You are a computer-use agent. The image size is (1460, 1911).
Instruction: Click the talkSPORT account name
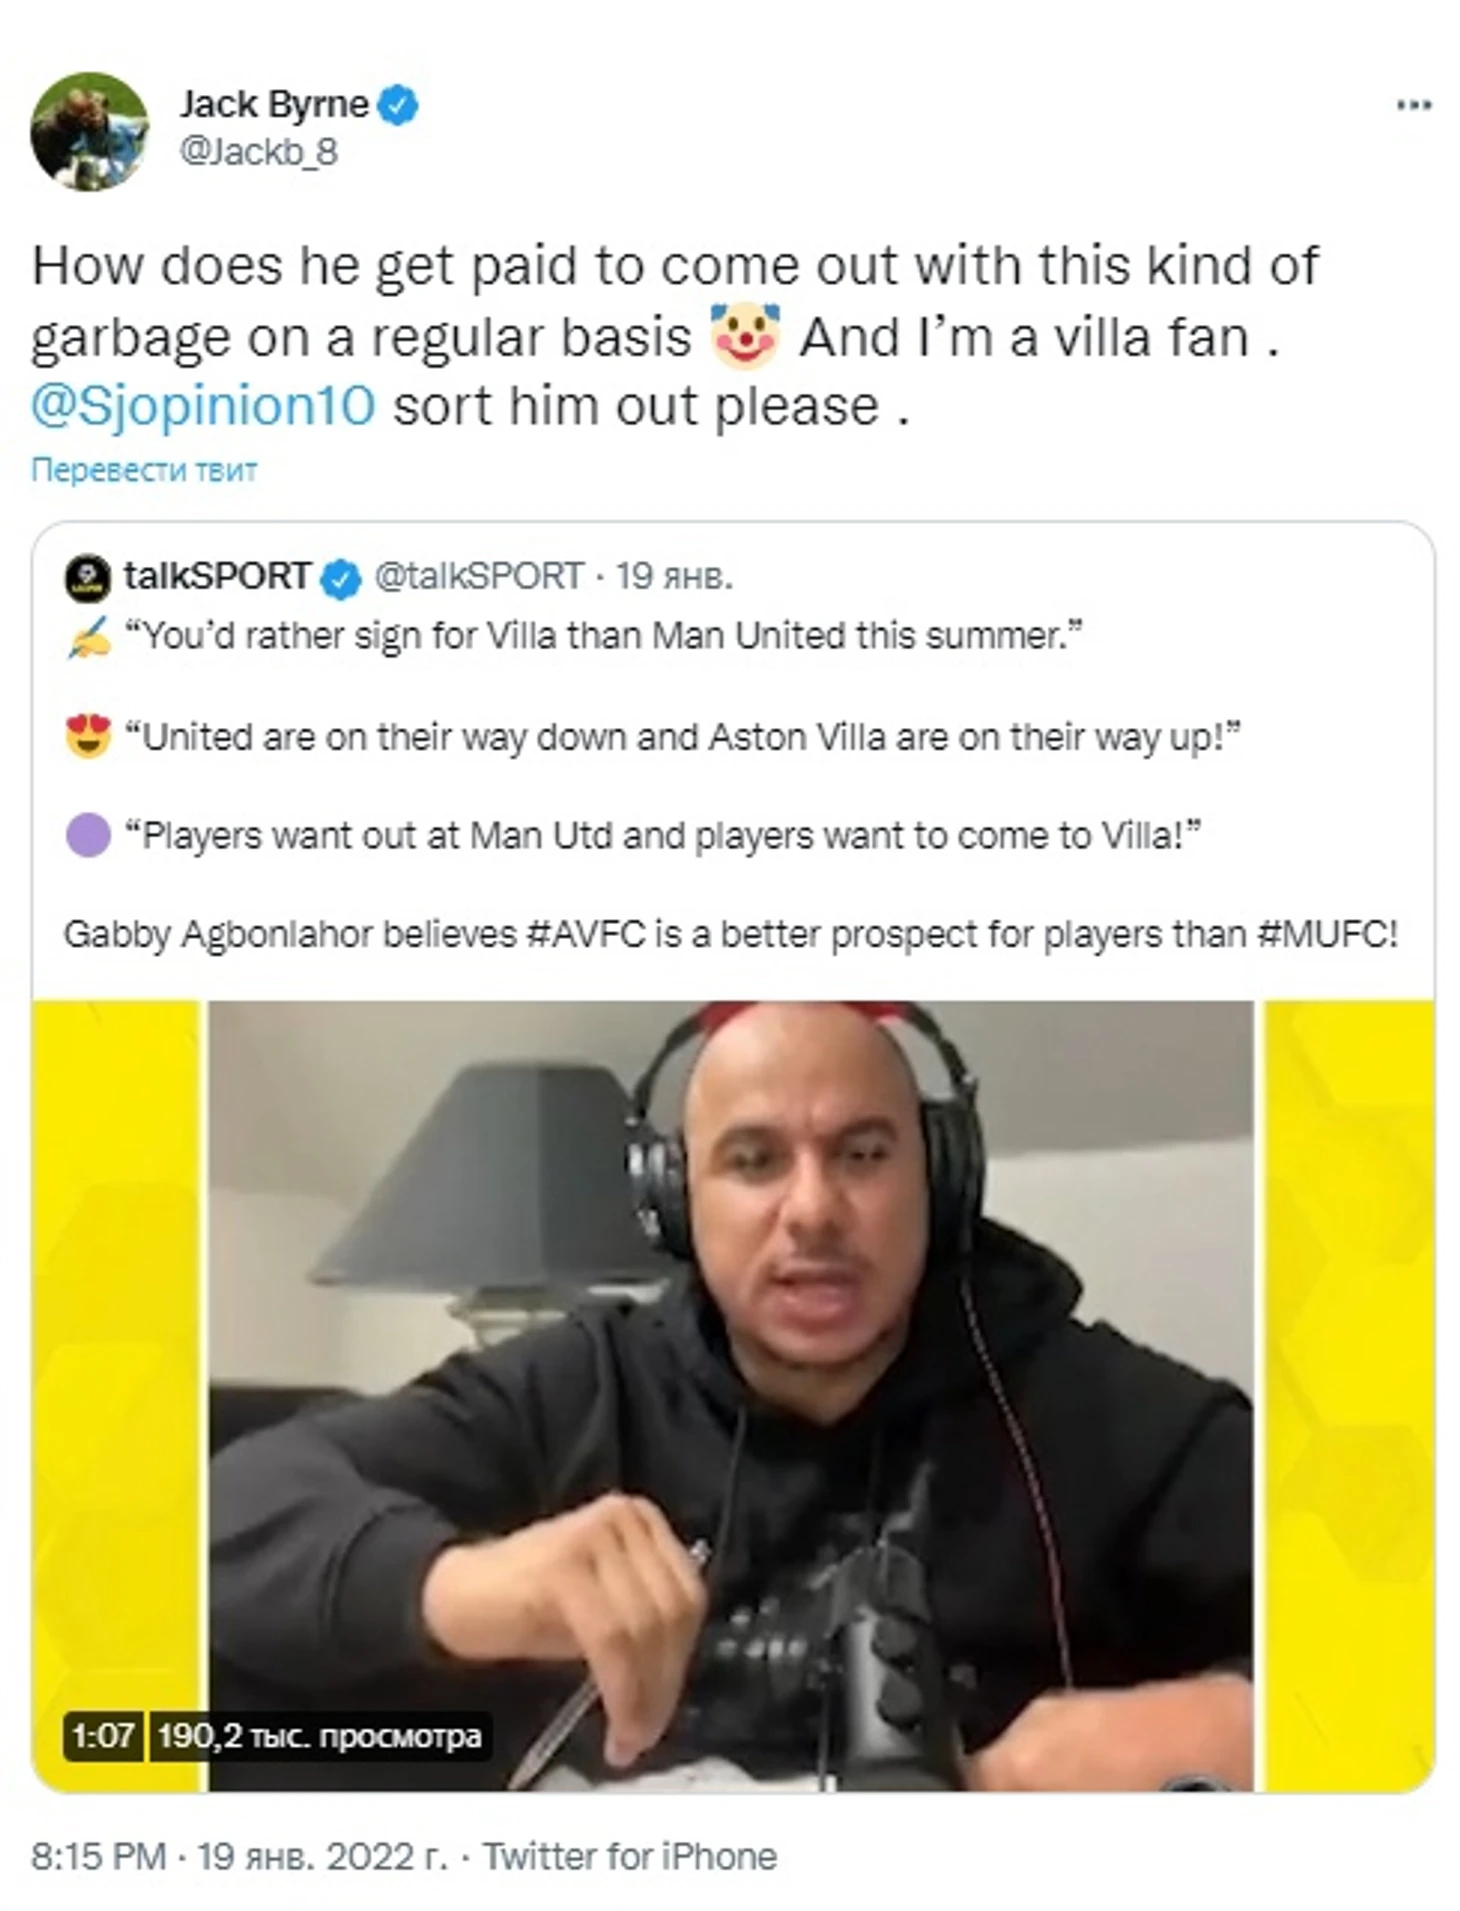coord(216,576)
